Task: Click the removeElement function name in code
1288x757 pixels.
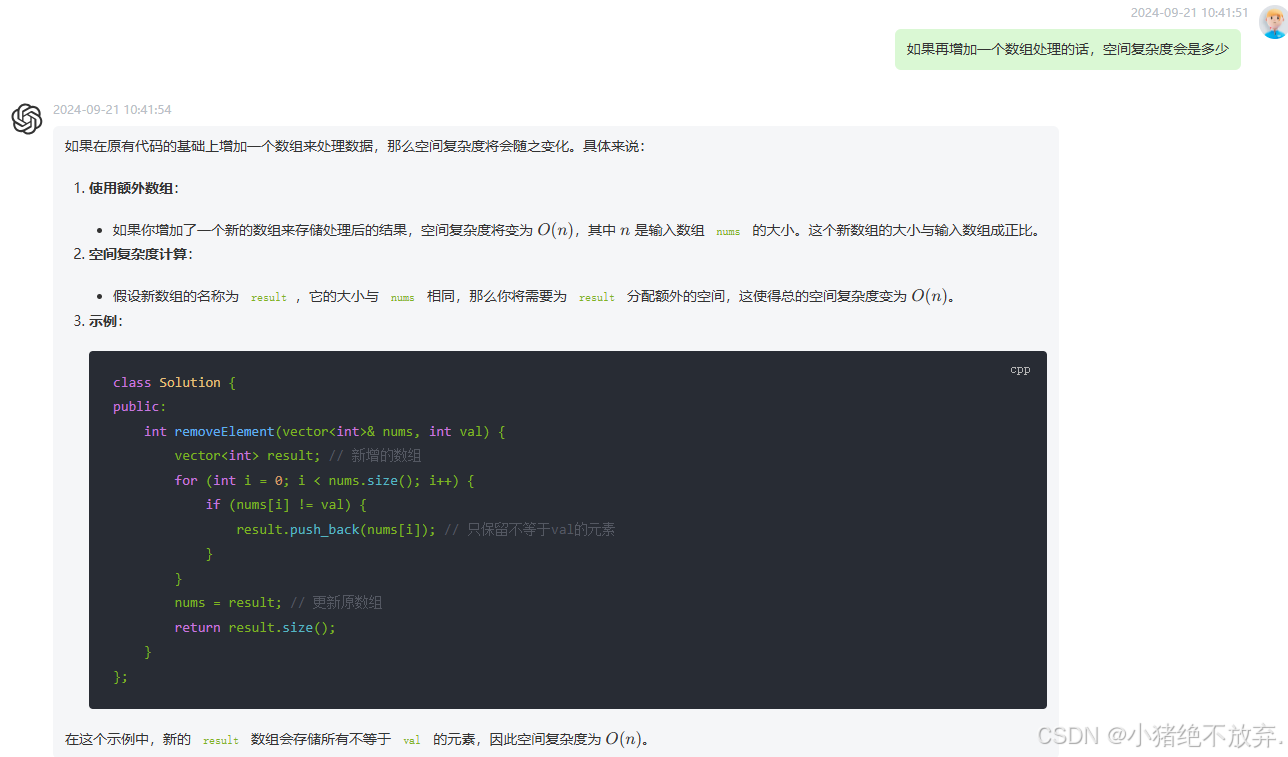Action: (223, 431)
